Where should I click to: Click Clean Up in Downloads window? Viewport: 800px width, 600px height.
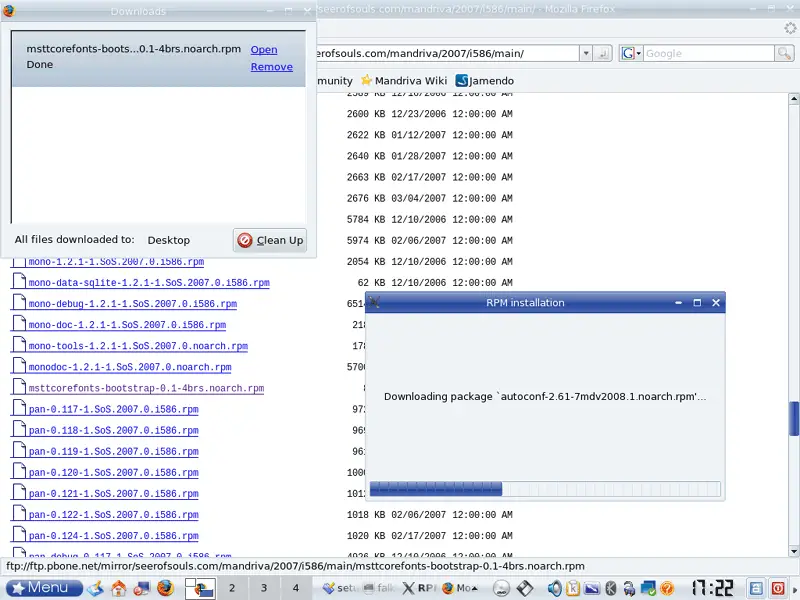point(270,240)
